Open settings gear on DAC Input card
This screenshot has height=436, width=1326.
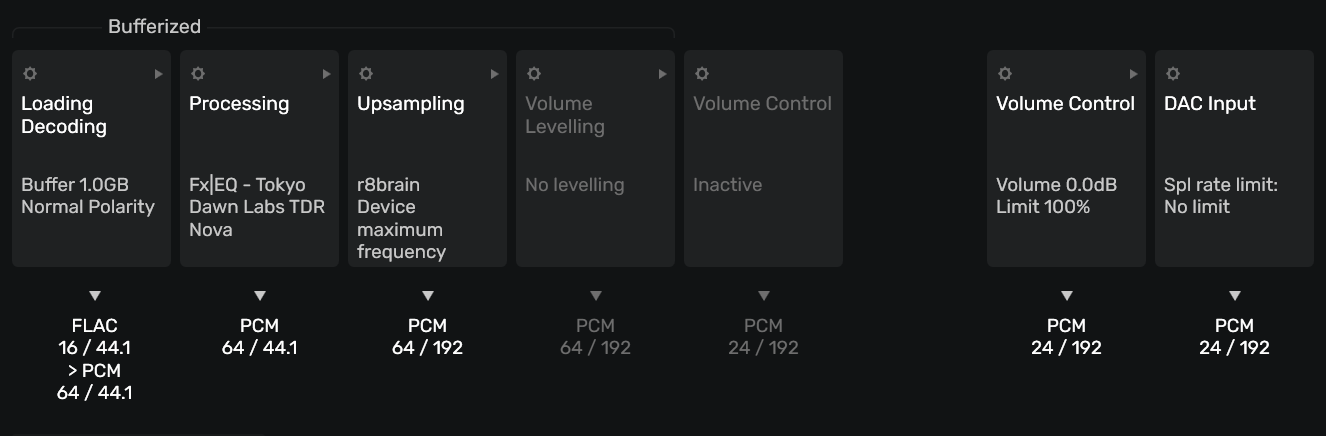click(1173, 74)
